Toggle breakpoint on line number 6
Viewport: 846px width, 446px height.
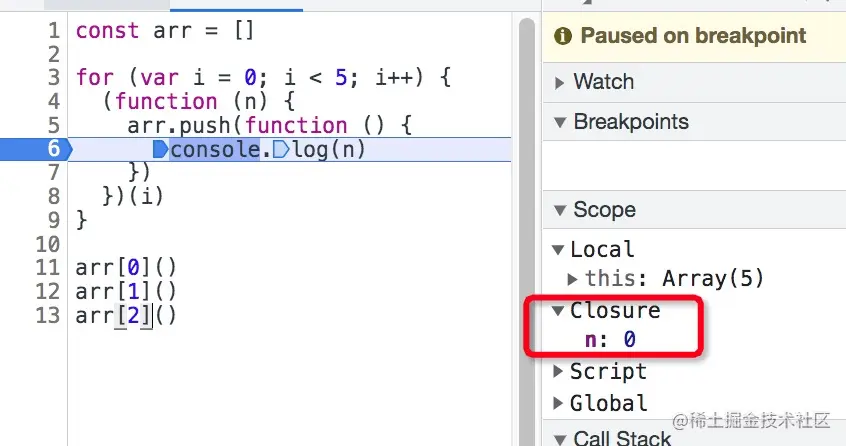[x=54, y=148]
